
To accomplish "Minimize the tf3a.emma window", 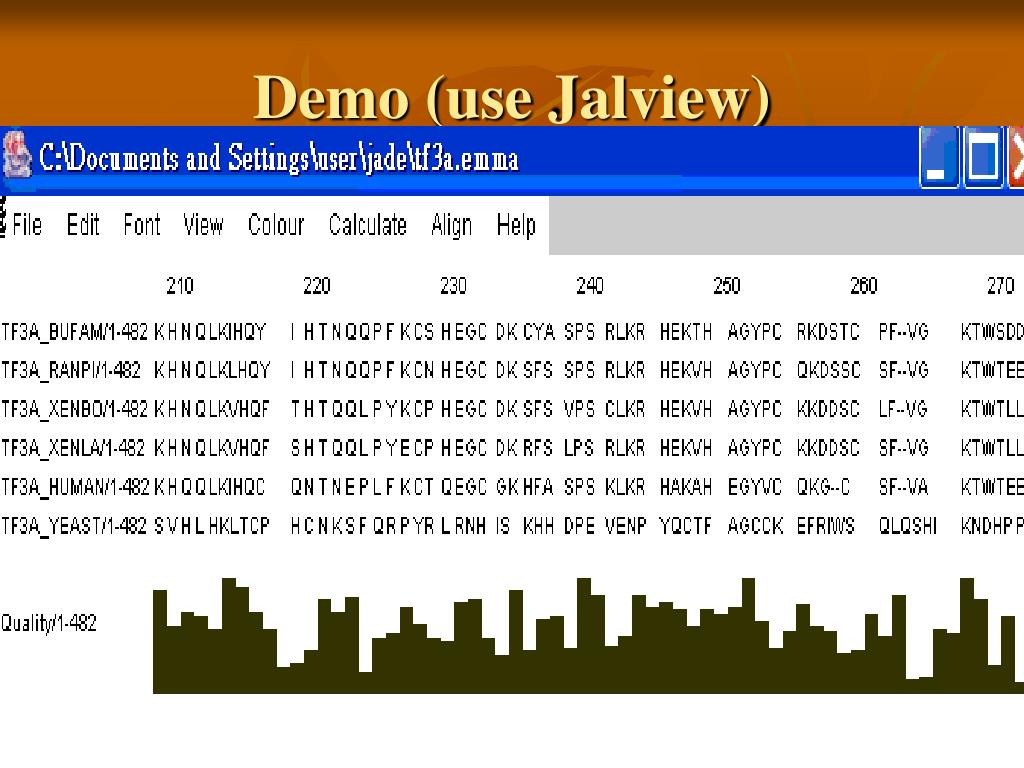I will pyautogui.click(x=938, y=157).
